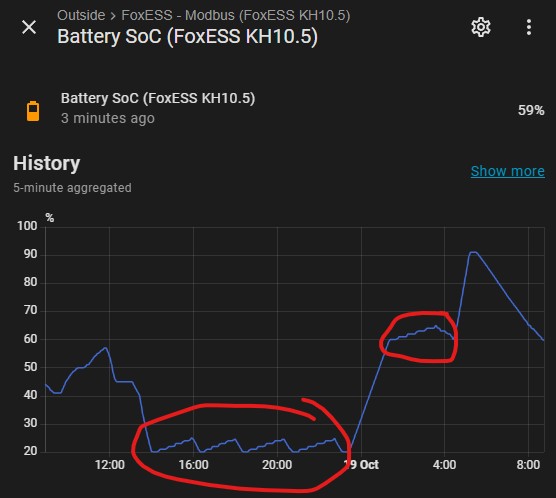Click the 59% state value

coord(531,110)
